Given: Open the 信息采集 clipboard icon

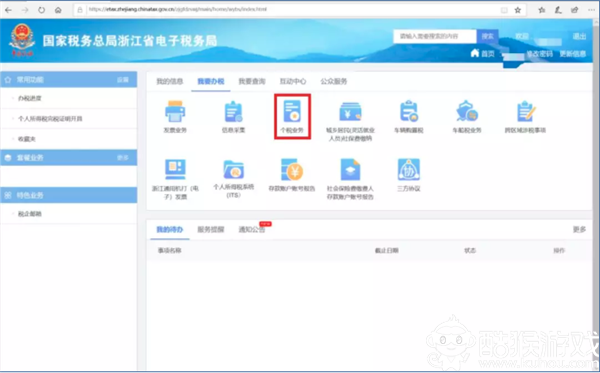Looking at the screenshot, I should pyautogui.click(x=233, y=112).
